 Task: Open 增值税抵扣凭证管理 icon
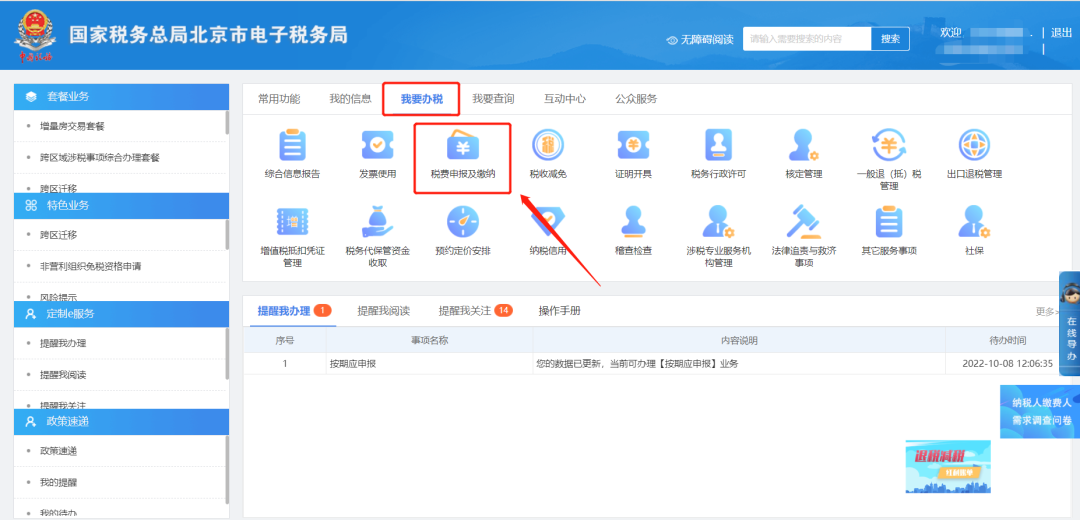(292, 222)
